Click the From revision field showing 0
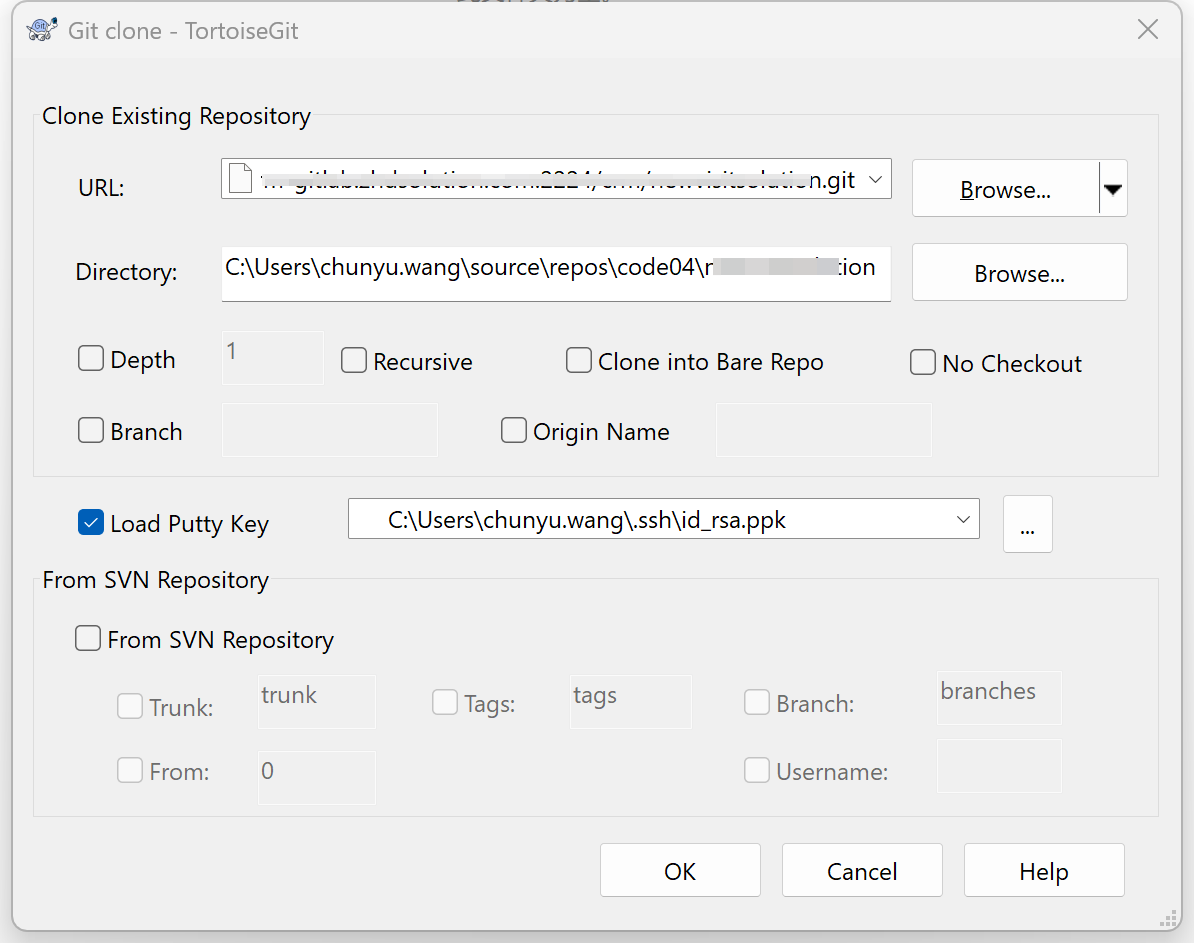The width and height of the screenshot is (1194, 943). 317,778
